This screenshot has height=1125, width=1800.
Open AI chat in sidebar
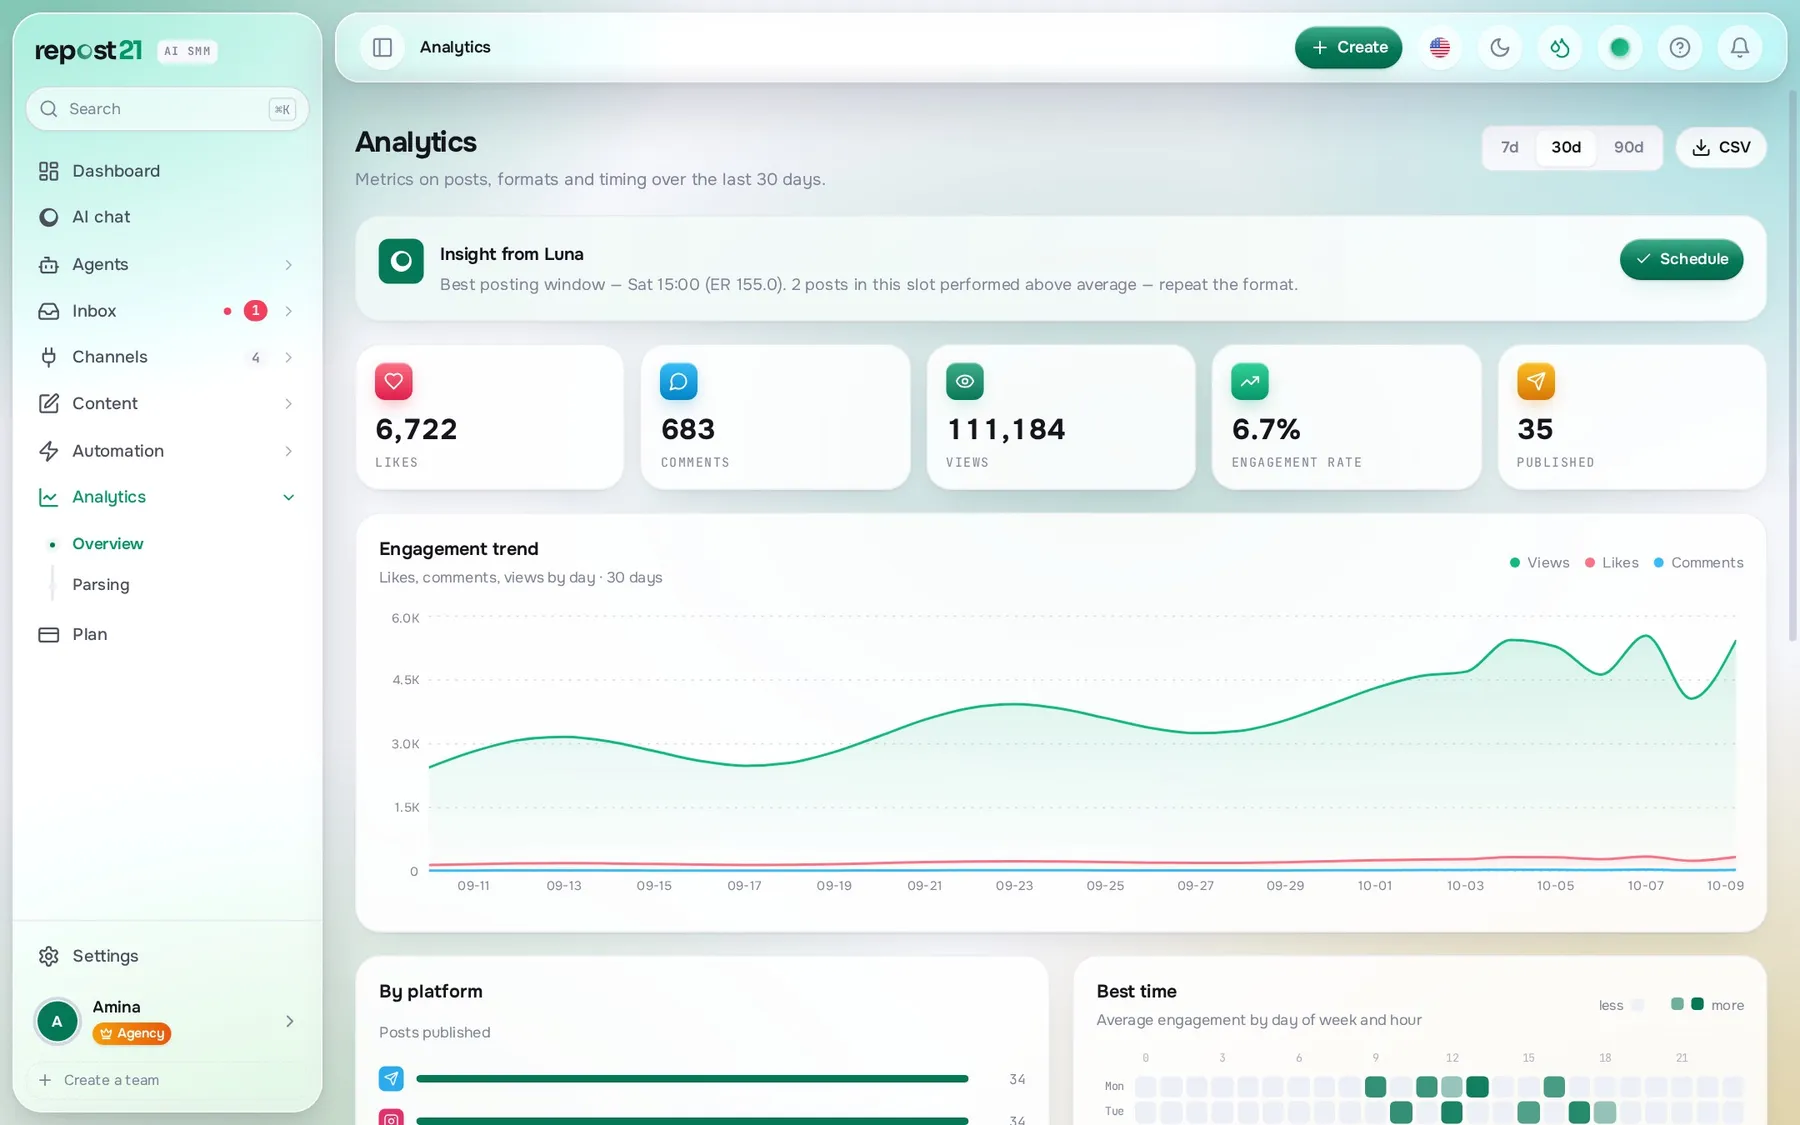click(x=167, y=217)
